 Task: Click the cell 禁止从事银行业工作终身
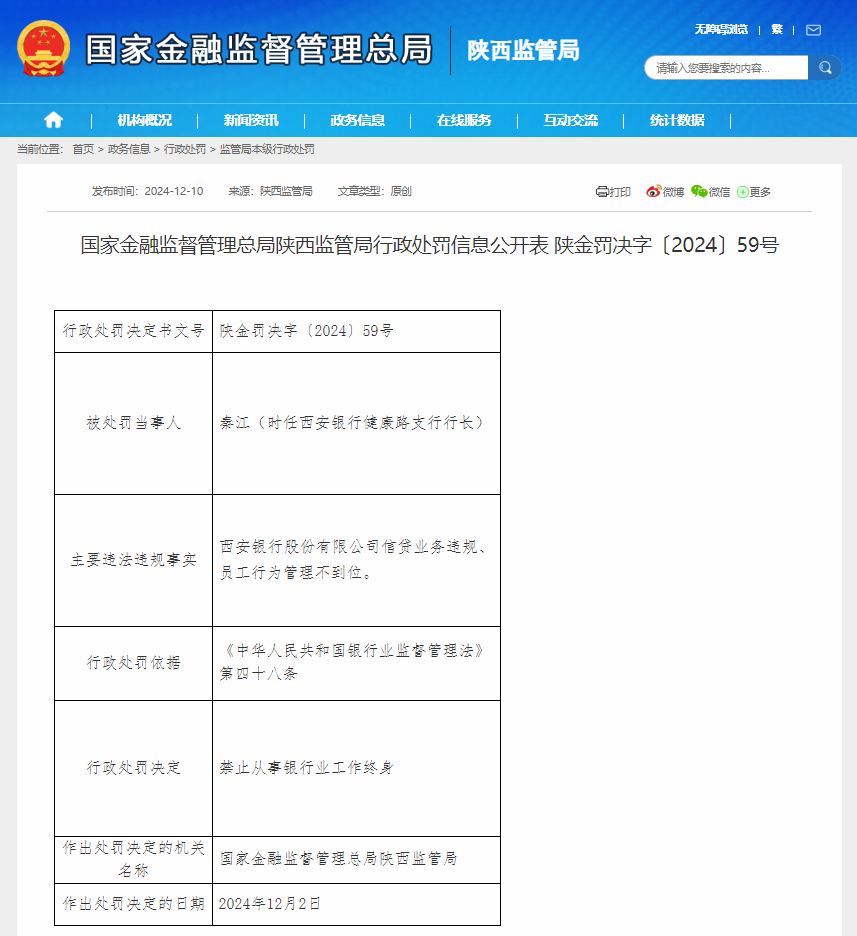(x=356, y=768)
